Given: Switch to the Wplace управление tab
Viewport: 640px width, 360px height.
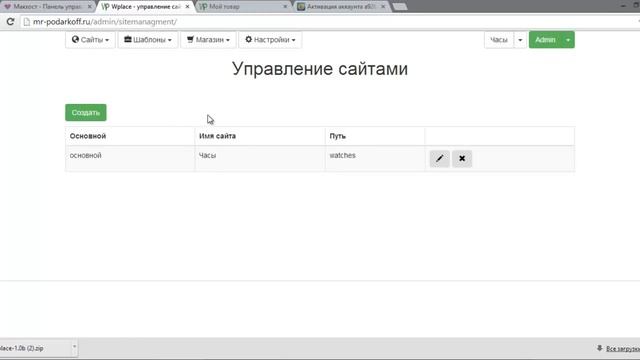Looking at the screenshot, I should pos(145,7).
